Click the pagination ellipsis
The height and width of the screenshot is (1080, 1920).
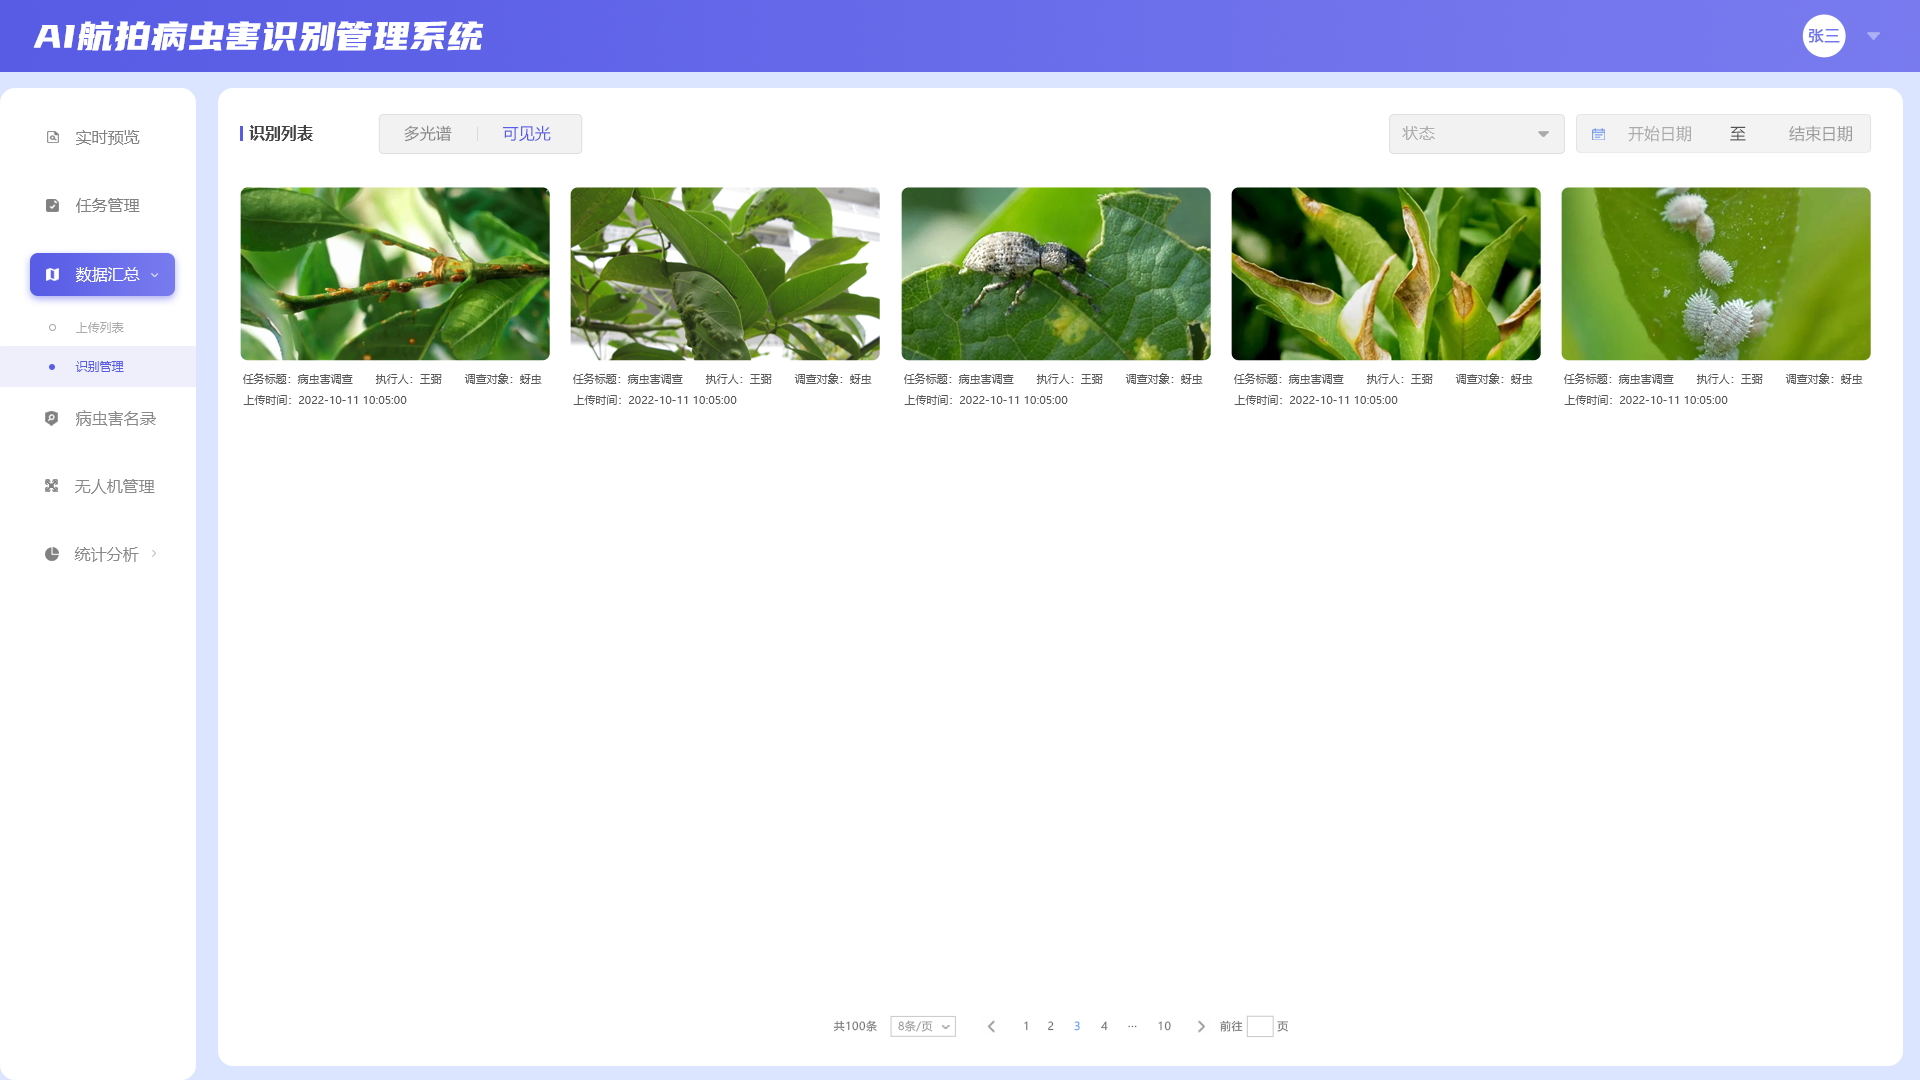pos(1132,1026)
